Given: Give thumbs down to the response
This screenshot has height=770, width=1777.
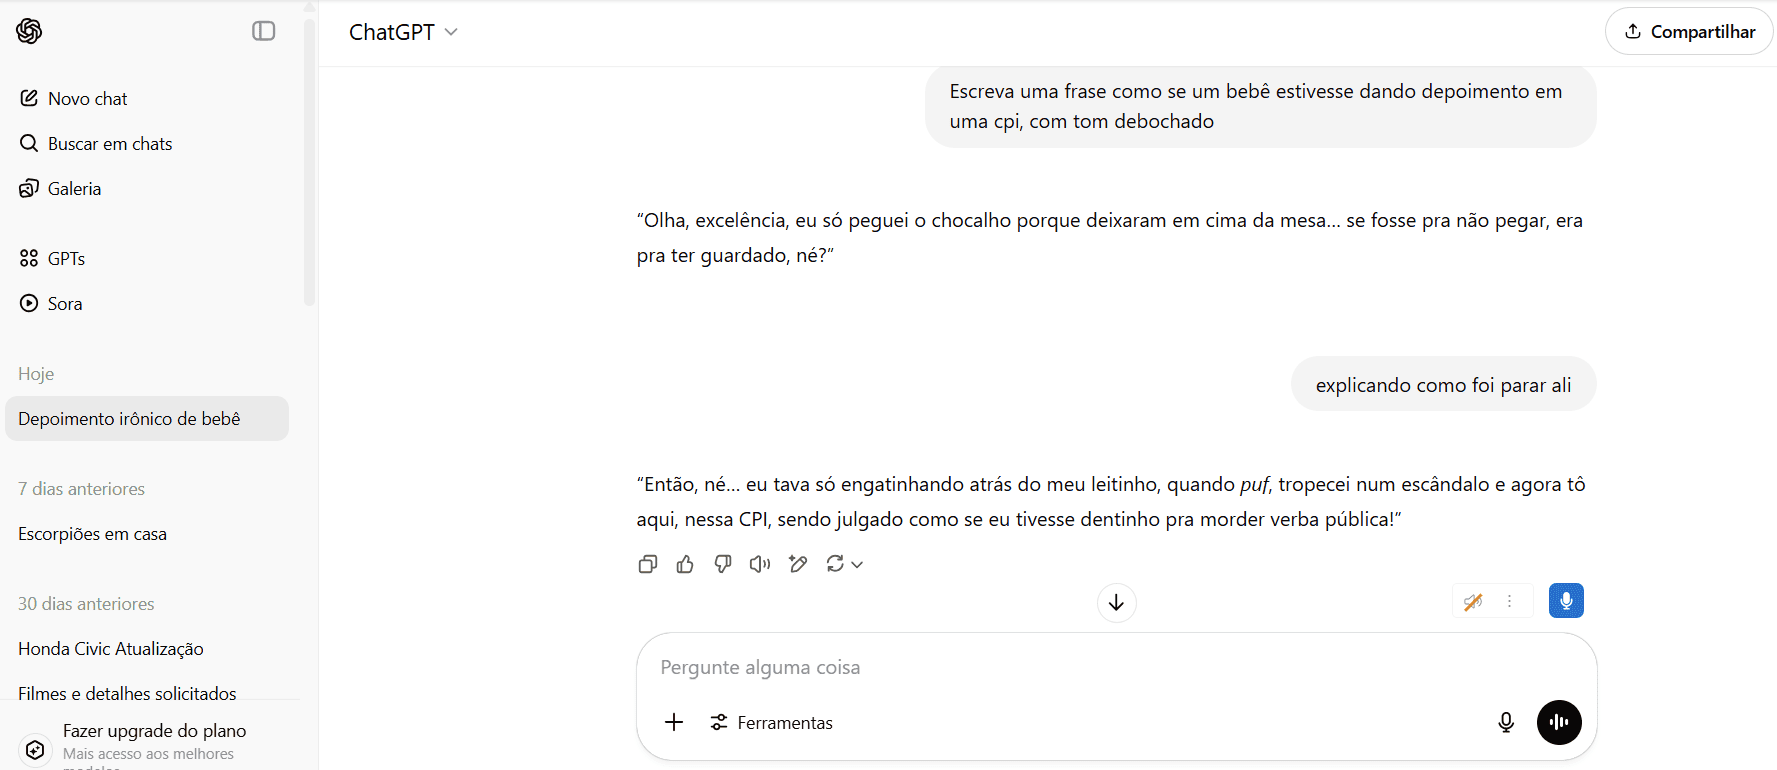Looking at the screenshot, I should [x=723, y=564].
